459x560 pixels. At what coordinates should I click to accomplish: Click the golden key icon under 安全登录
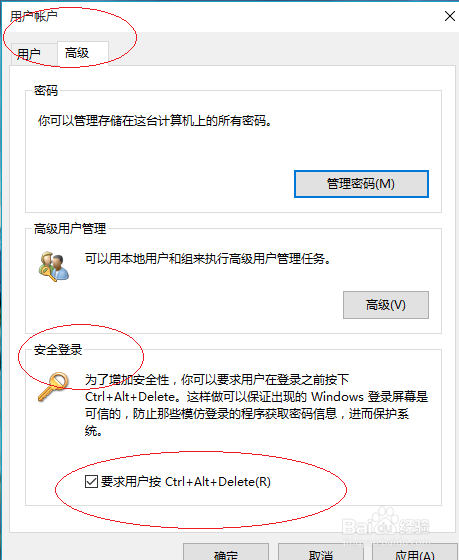pos(53,386)
